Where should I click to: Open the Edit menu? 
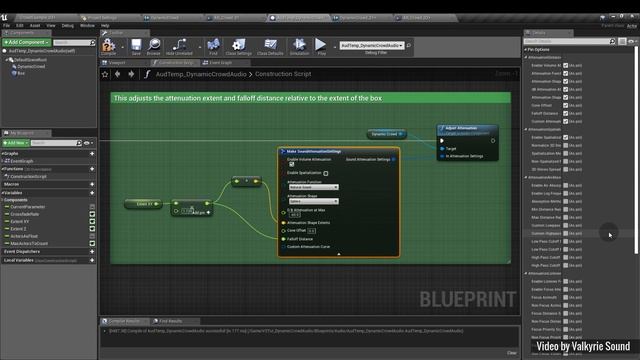[20, 26]
